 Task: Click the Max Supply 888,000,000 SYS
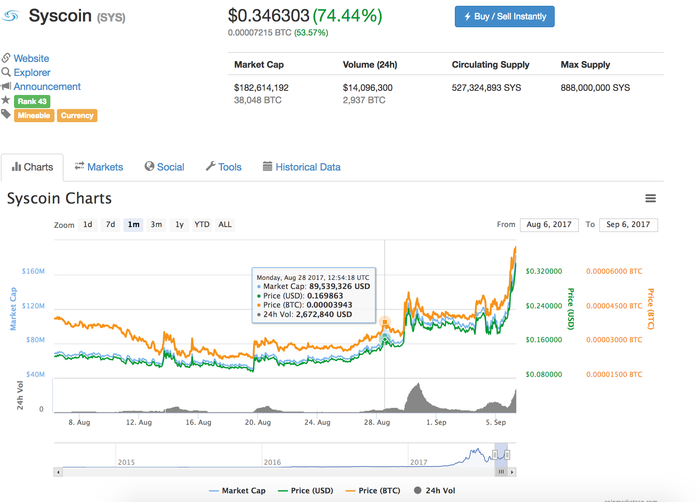pos(595,88)
